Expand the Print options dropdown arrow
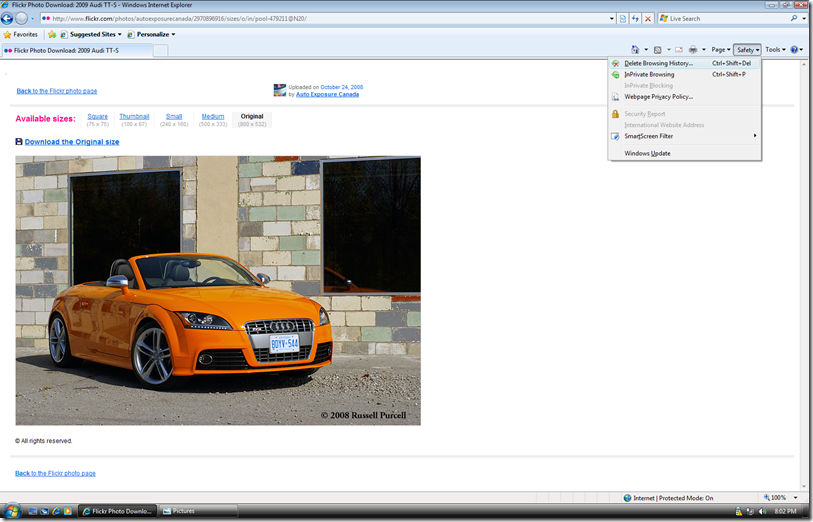Image resolution: width=813 pixels, height=522 pixels. pyautogui.click(x=704, y=50)
